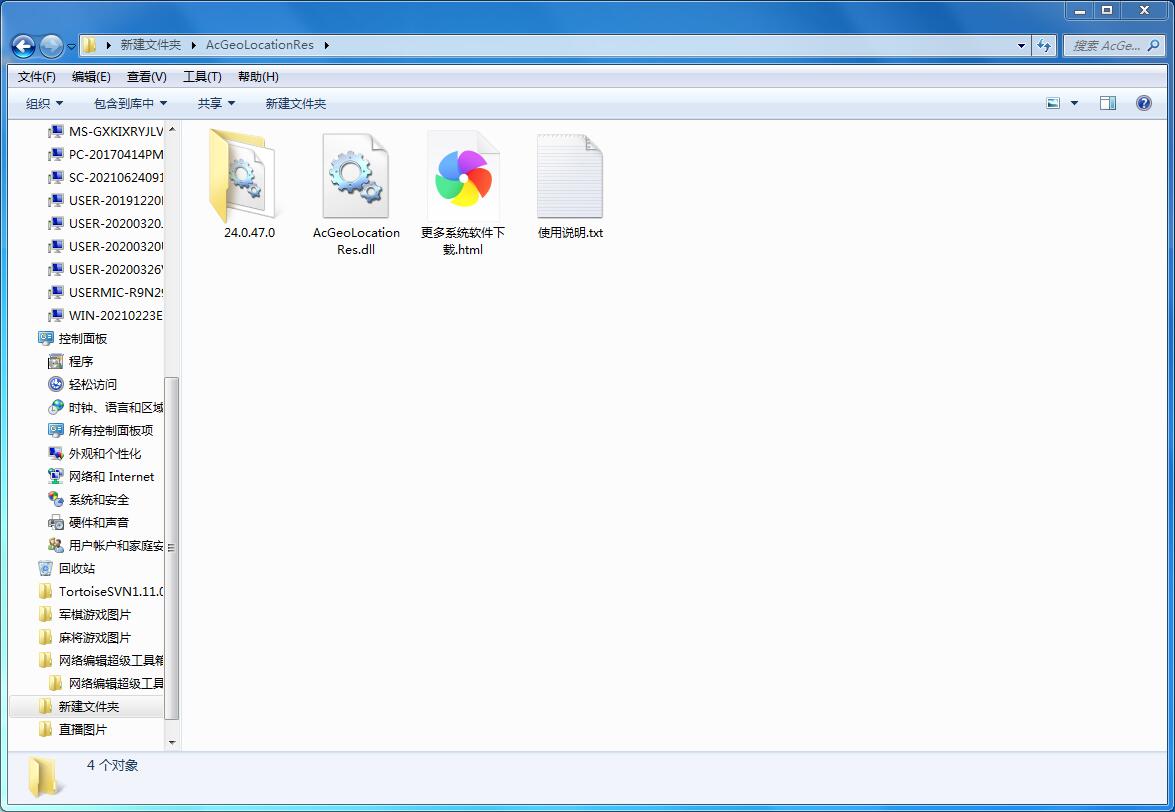Go forward with the Forward arrow button
Viewport: 1175px width, 812px height.
point(51,46)
